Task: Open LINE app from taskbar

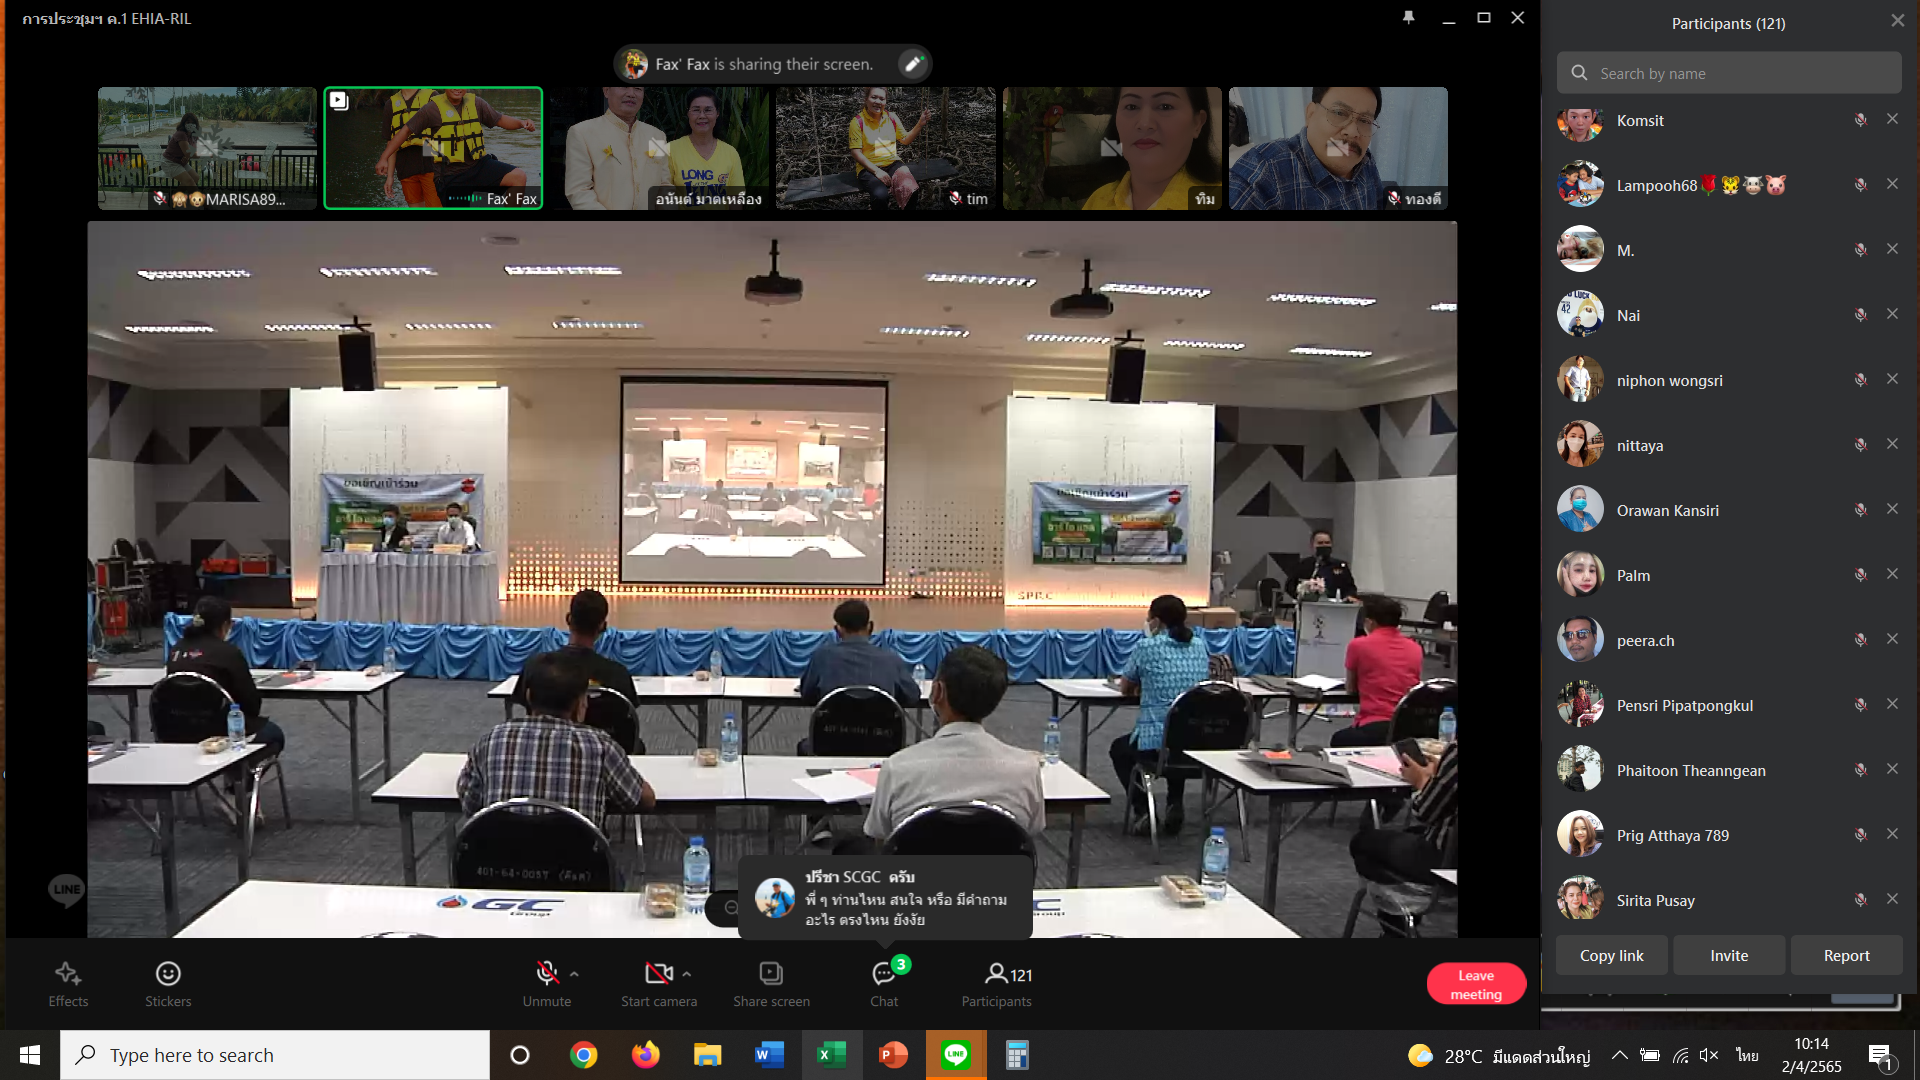Action: pyautogui.click(x=956, y=1055)
